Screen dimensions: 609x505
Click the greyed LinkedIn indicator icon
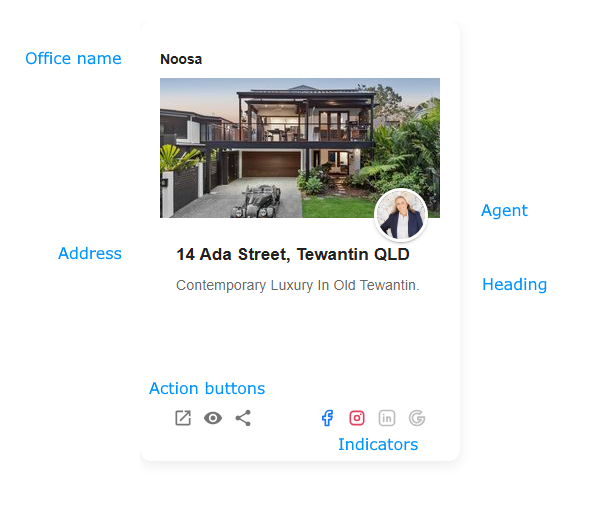(387, 418)
